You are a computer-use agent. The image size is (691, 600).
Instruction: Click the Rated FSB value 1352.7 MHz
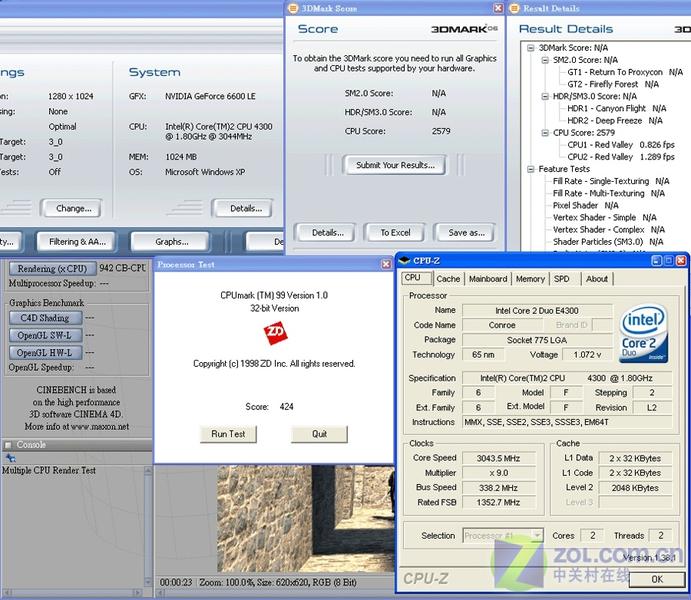[x=498, y=502]
